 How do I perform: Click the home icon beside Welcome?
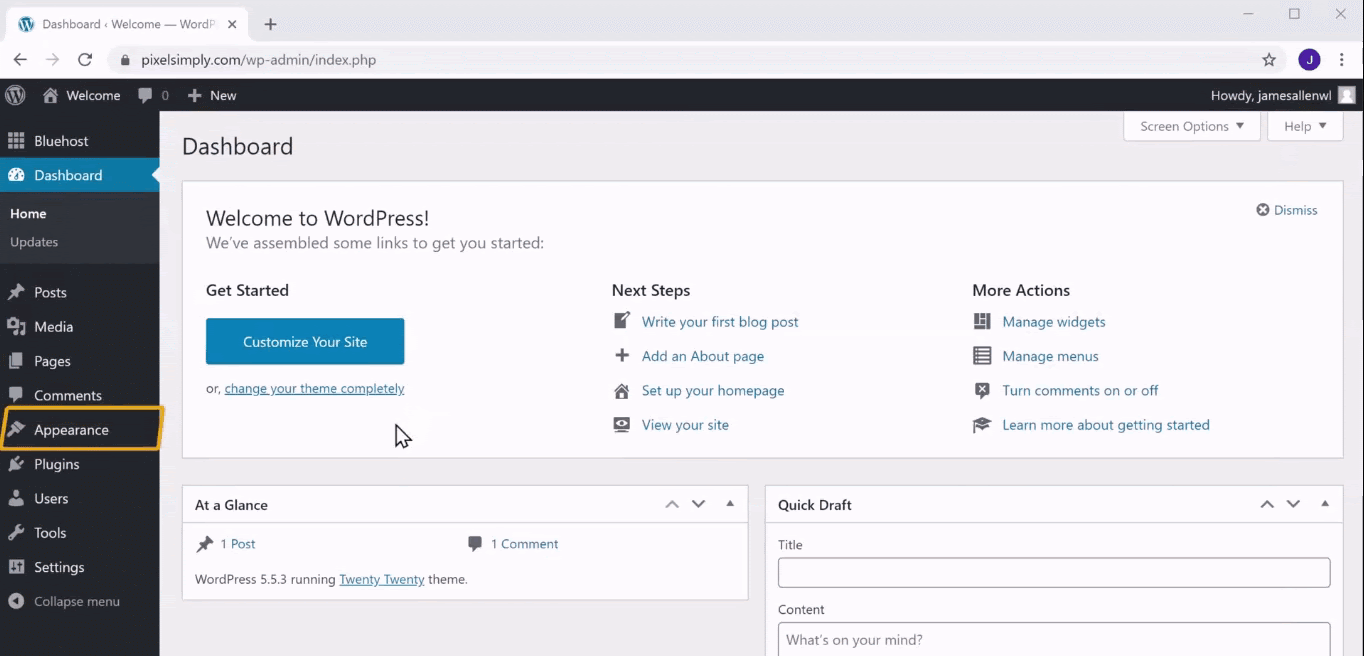(x=50, y=95)
